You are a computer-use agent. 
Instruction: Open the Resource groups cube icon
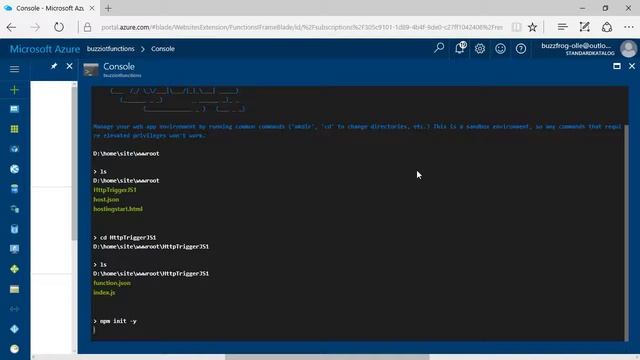click(14, 149)
